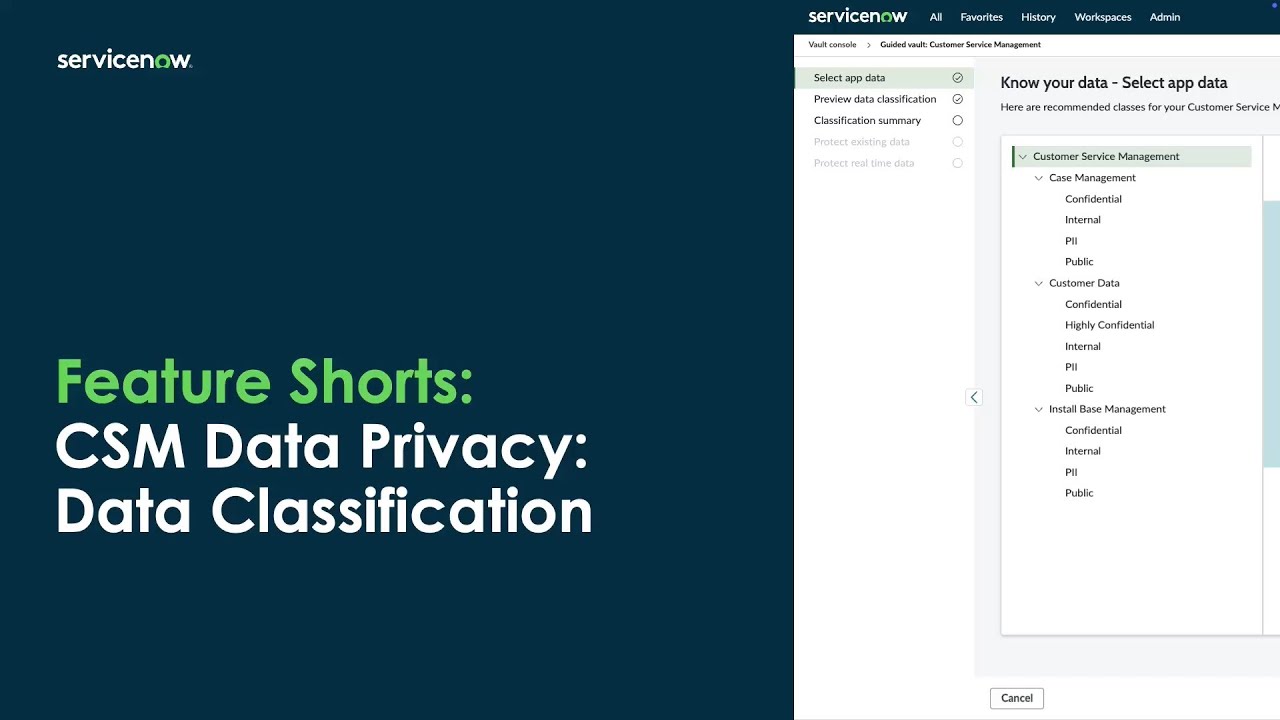Collapse the Case Management branch

pos(1039,177)
